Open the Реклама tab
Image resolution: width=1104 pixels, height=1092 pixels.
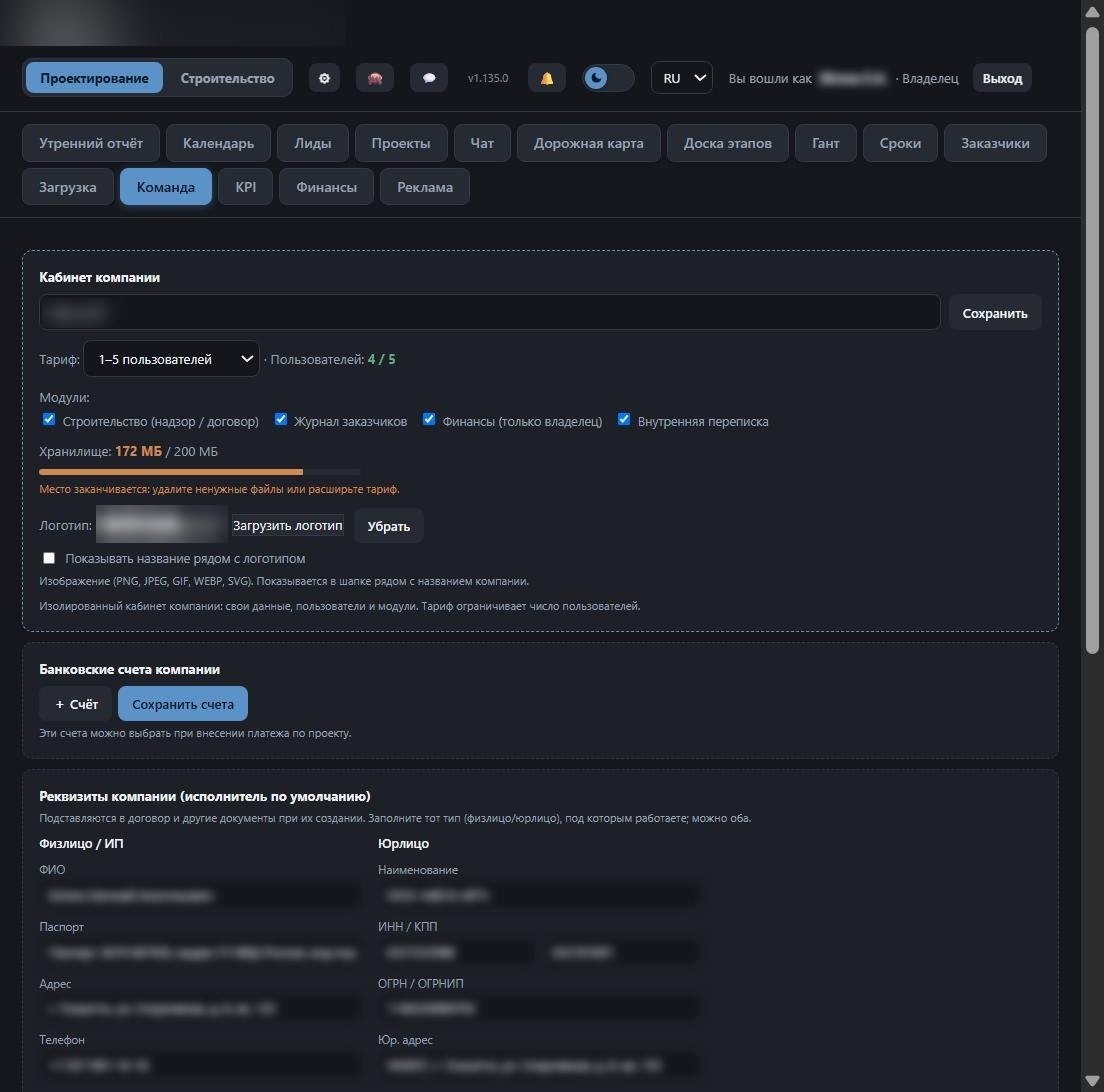[x=425, y=187]
